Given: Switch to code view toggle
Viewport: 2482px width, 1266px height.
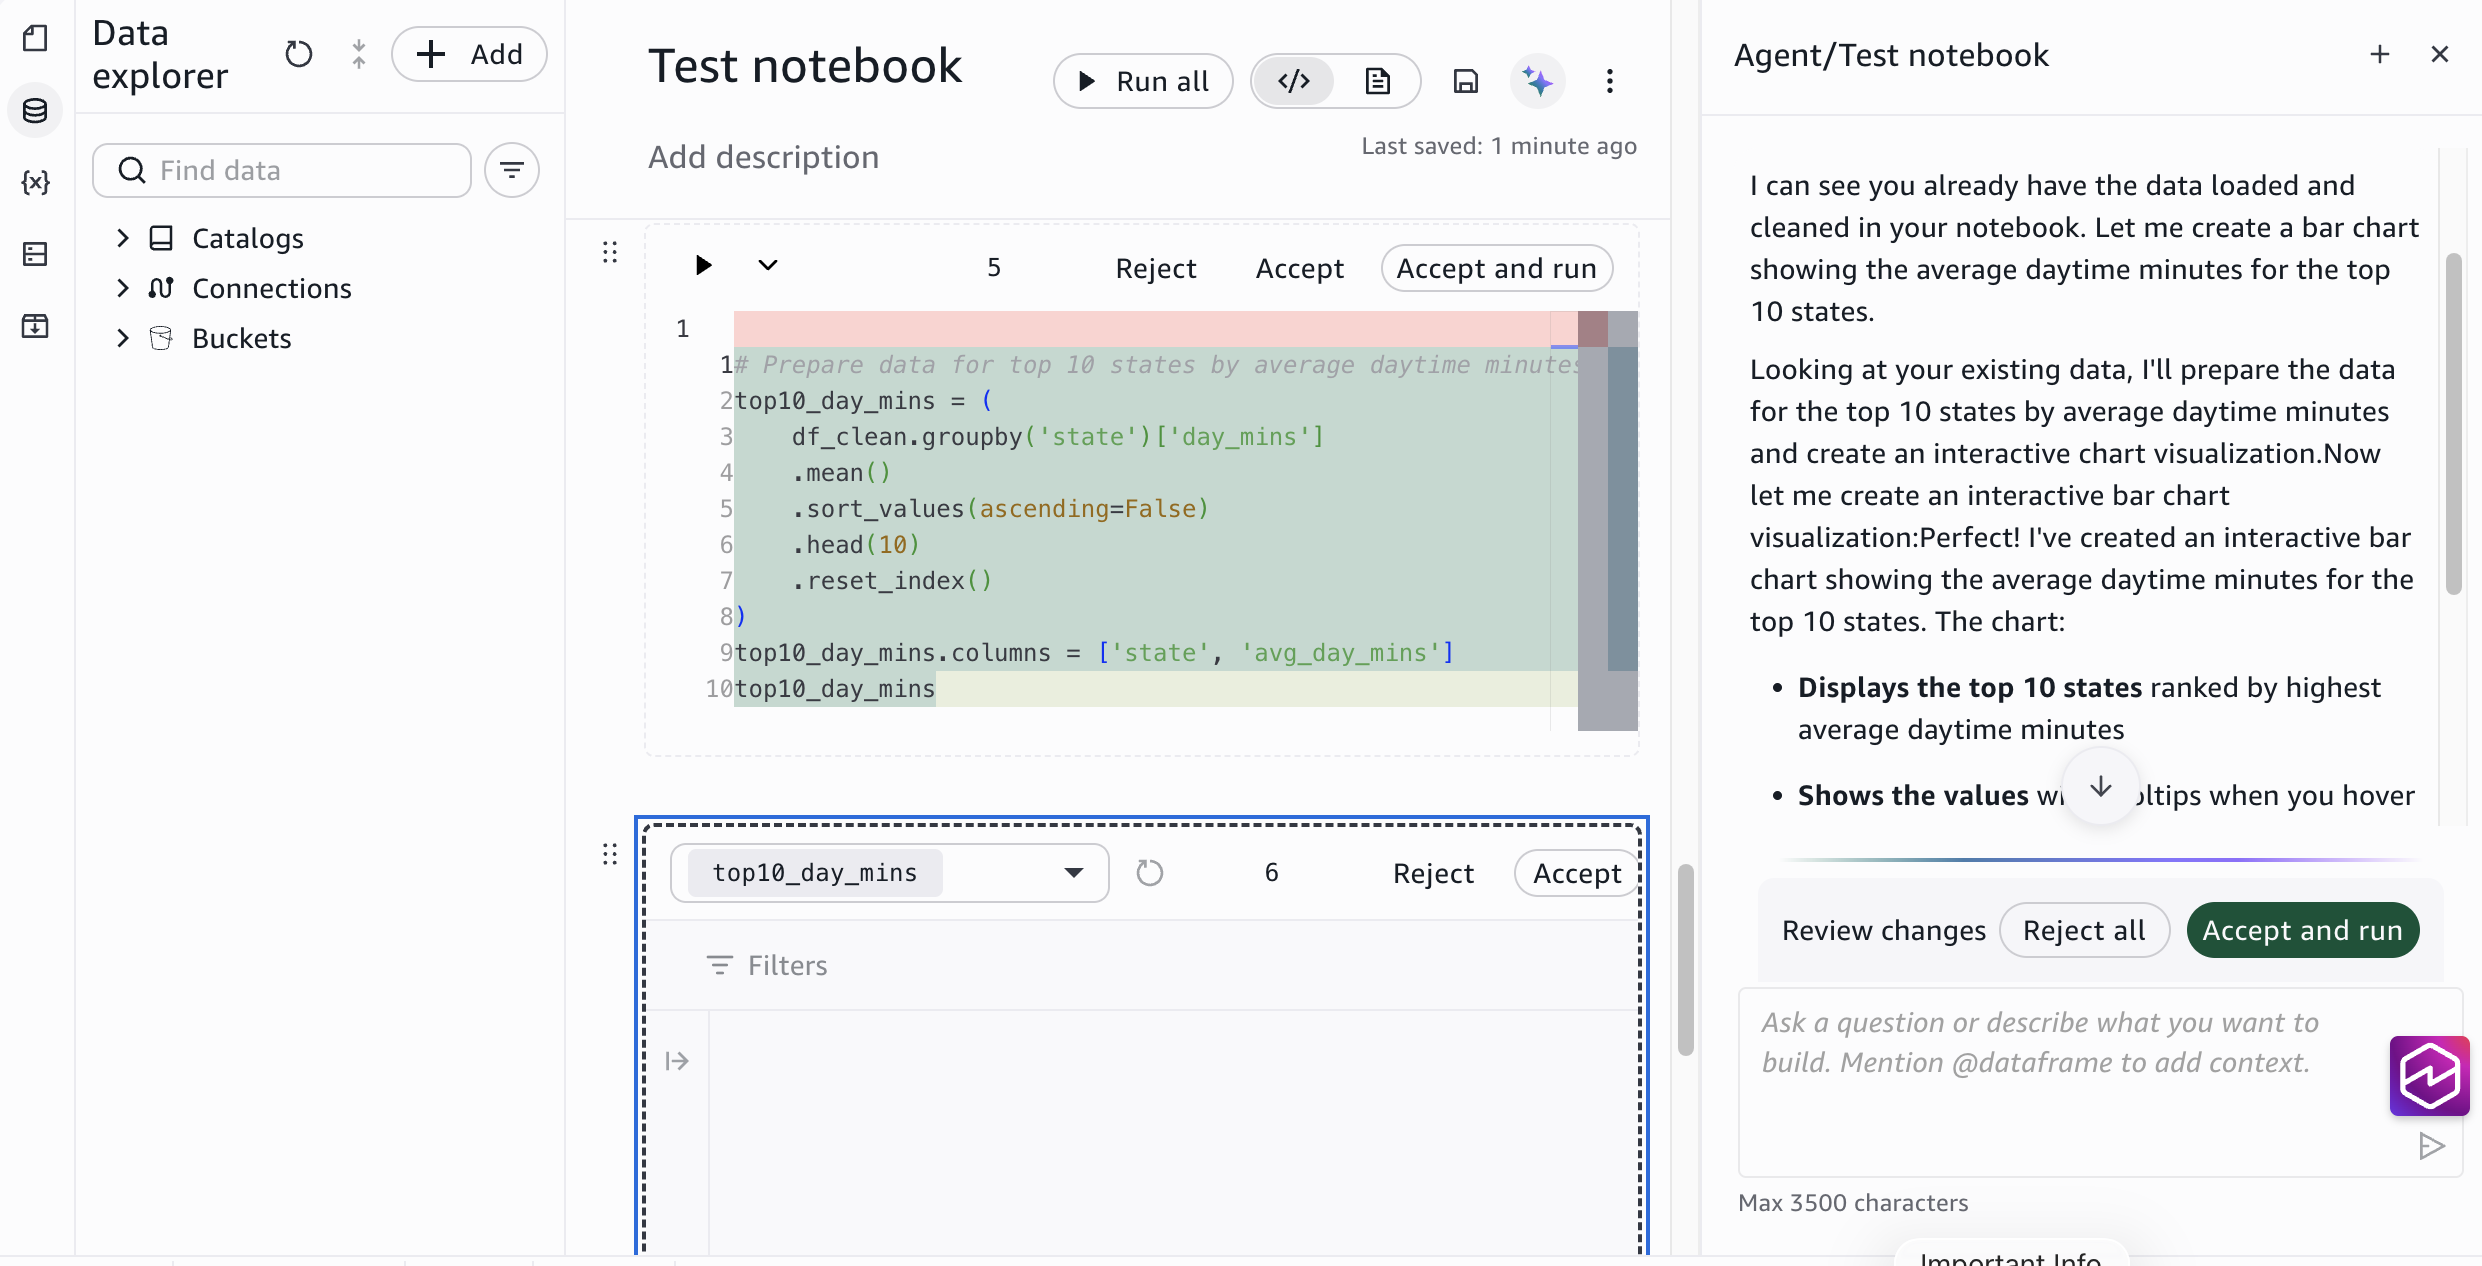Looking at the screenshot, I should pyautogui.click(x=1294, y=81).
